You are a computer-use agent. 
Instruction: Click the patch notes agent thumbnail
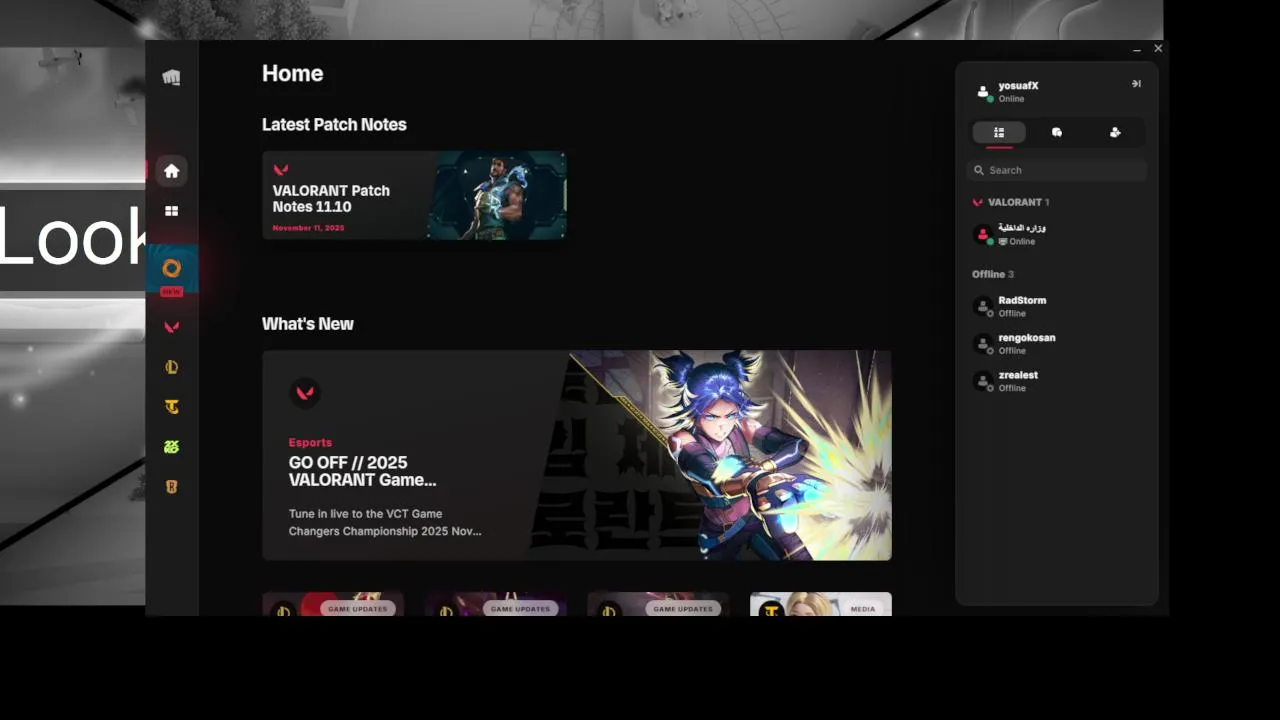click(x=497, y=195)
